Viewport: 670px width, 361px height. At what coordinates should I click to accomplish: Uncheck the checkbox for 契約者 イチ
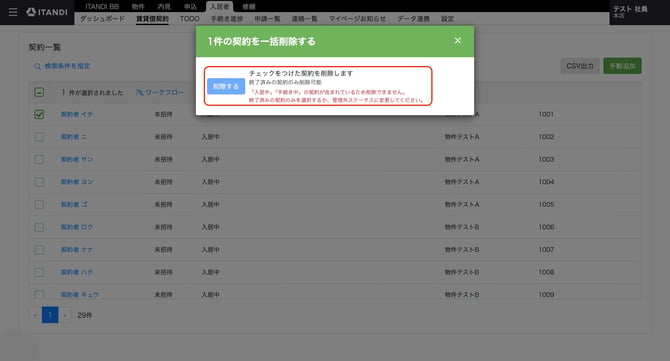[39, 114]
